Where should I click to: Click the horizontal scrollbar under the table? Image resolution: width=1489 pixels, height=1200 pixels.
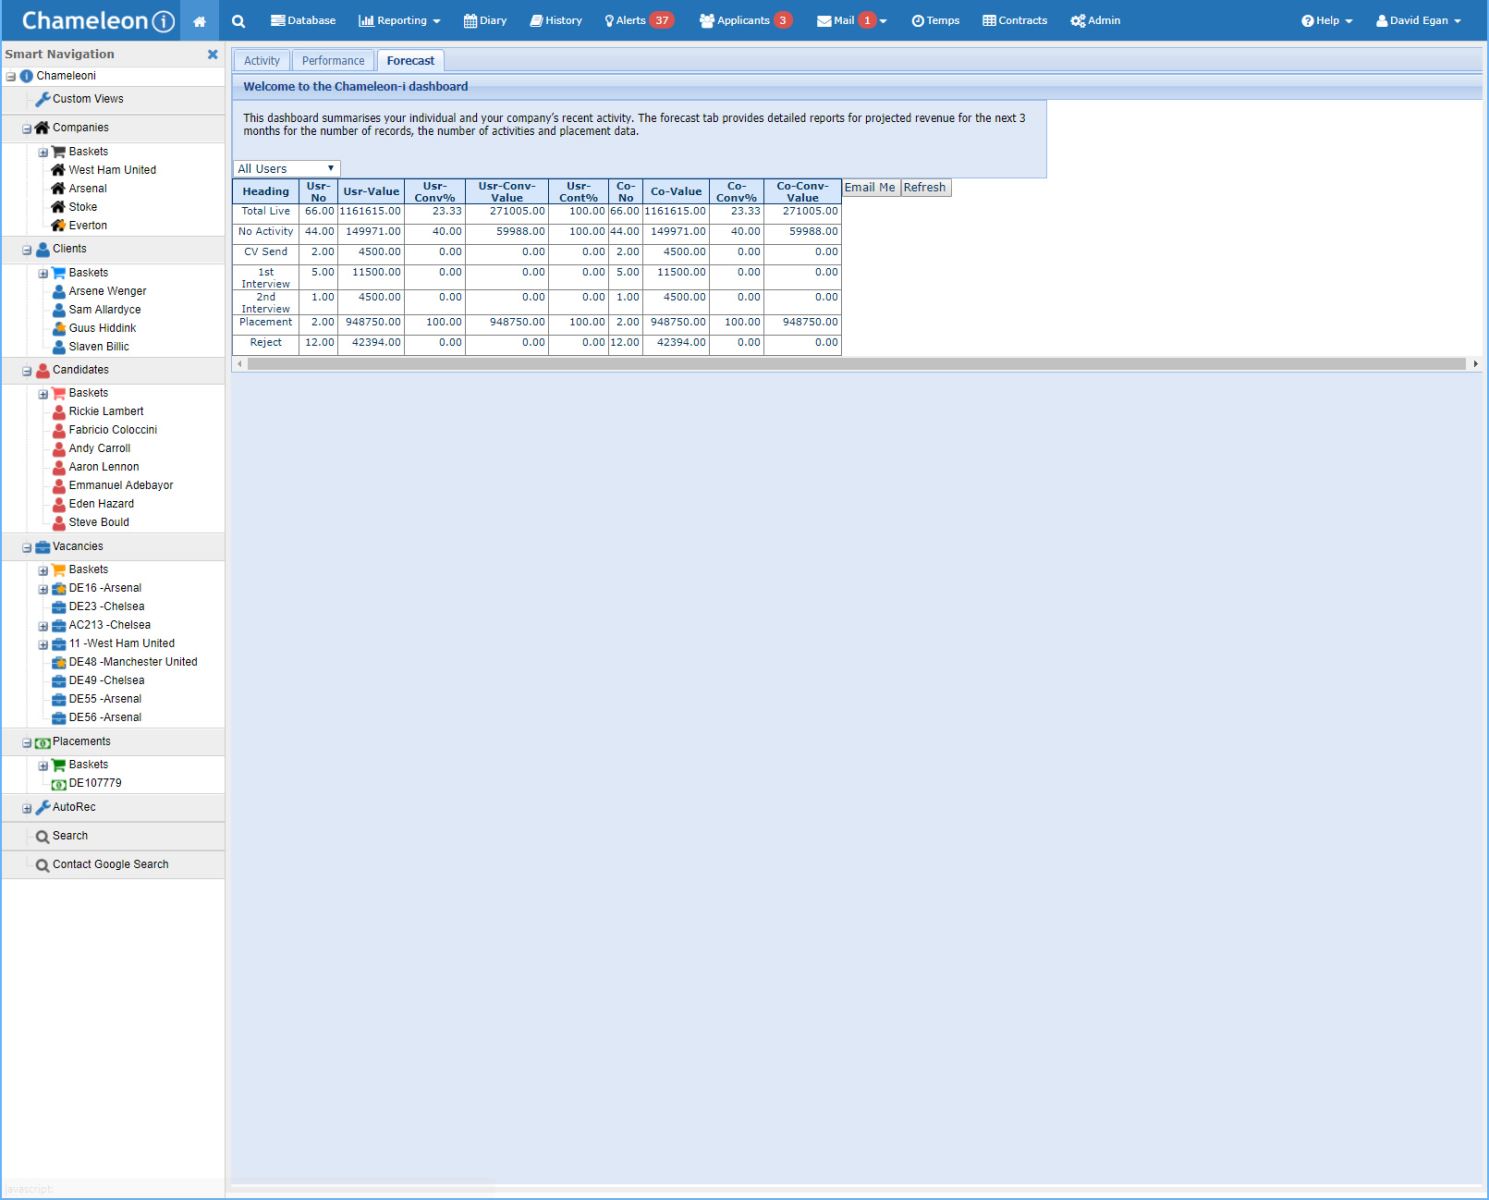(856, 364)
